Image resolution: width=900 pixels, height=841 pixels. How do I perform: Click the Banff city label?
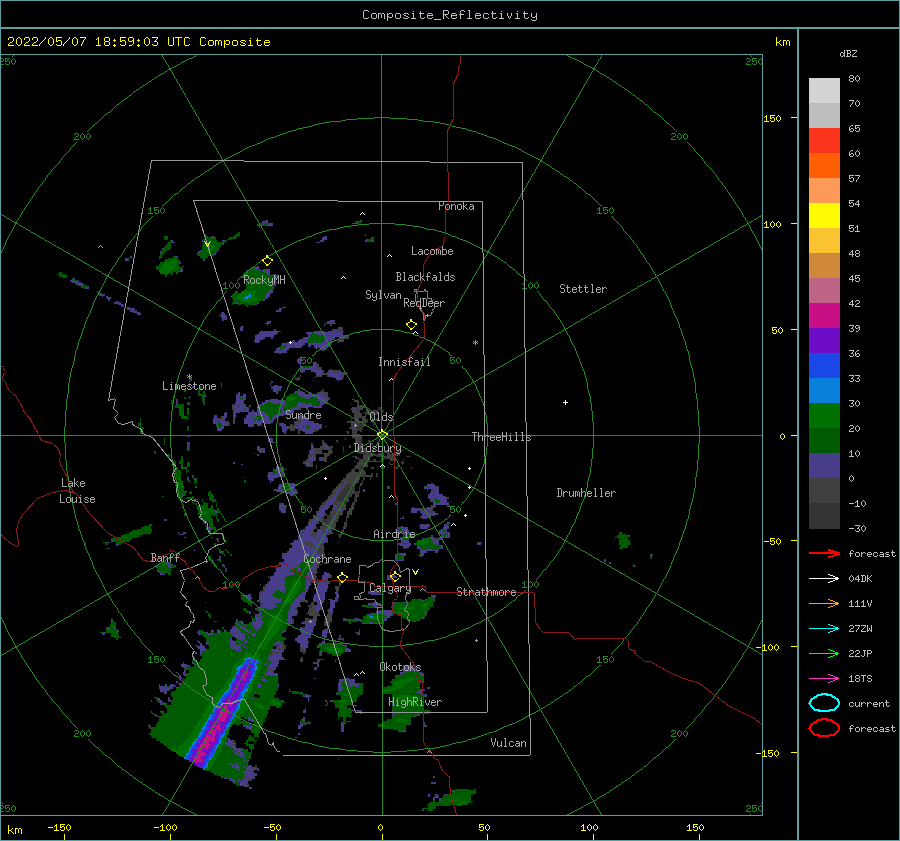[165, 557]
